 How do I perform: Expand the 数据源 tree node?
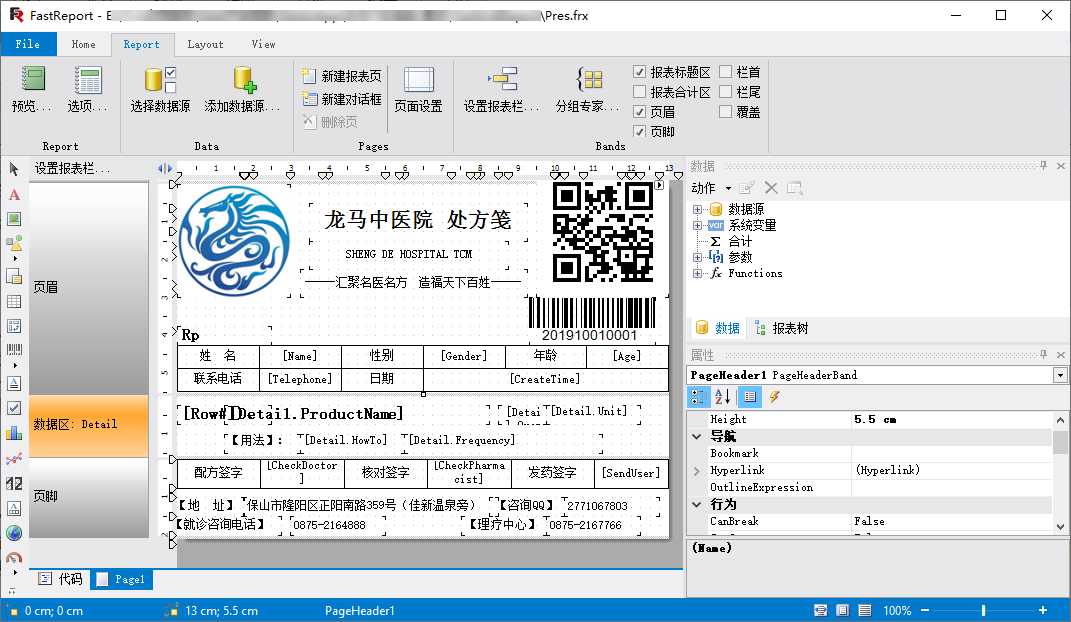(x=697, y=209)
